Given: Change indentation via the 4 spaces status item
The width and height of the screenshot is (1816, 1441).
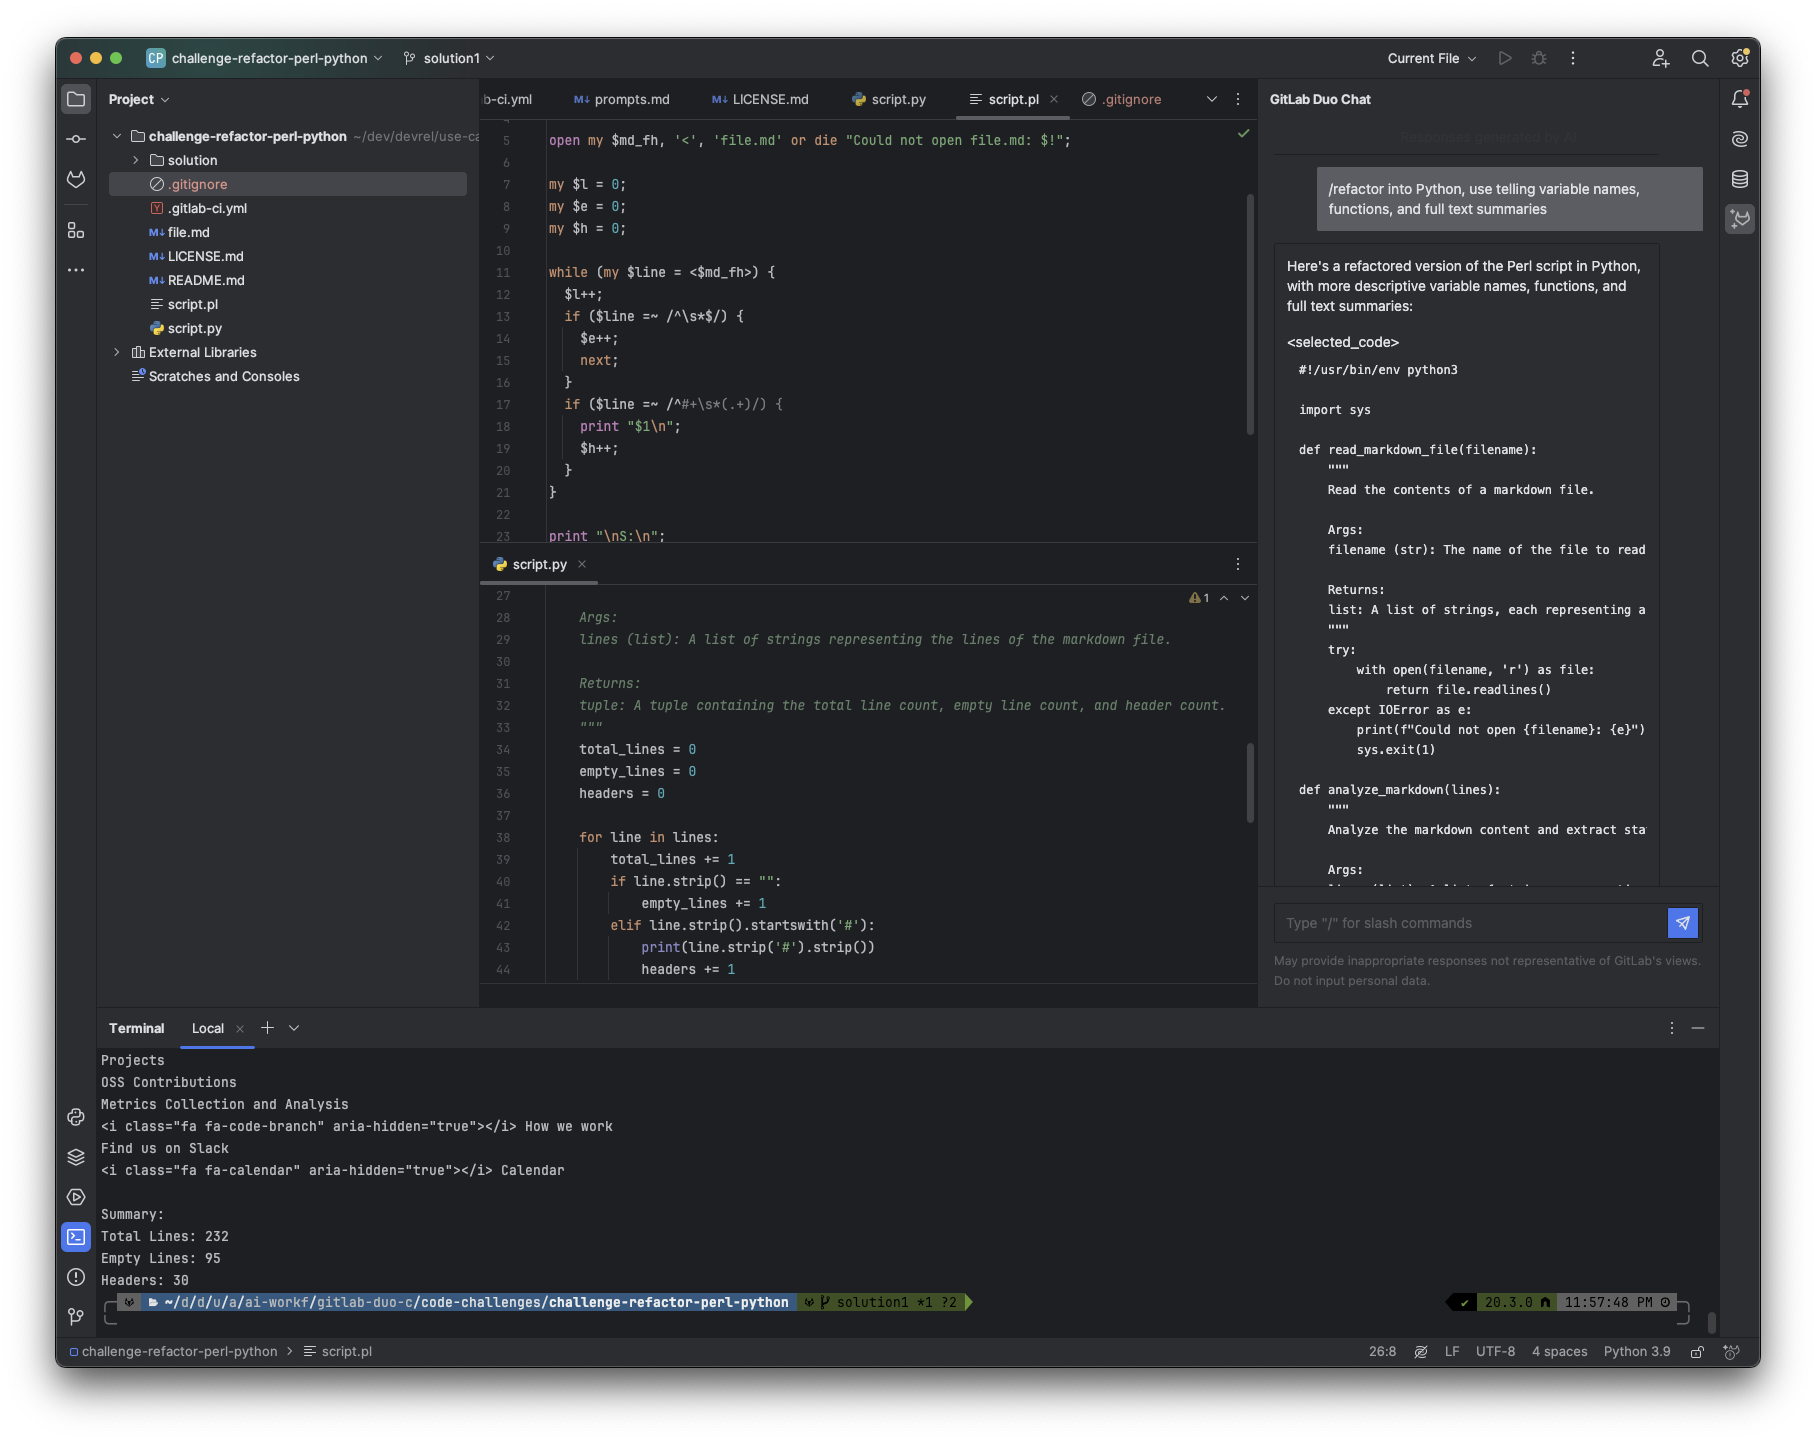Looking at the screenshot, I should coord(1558,1351).
